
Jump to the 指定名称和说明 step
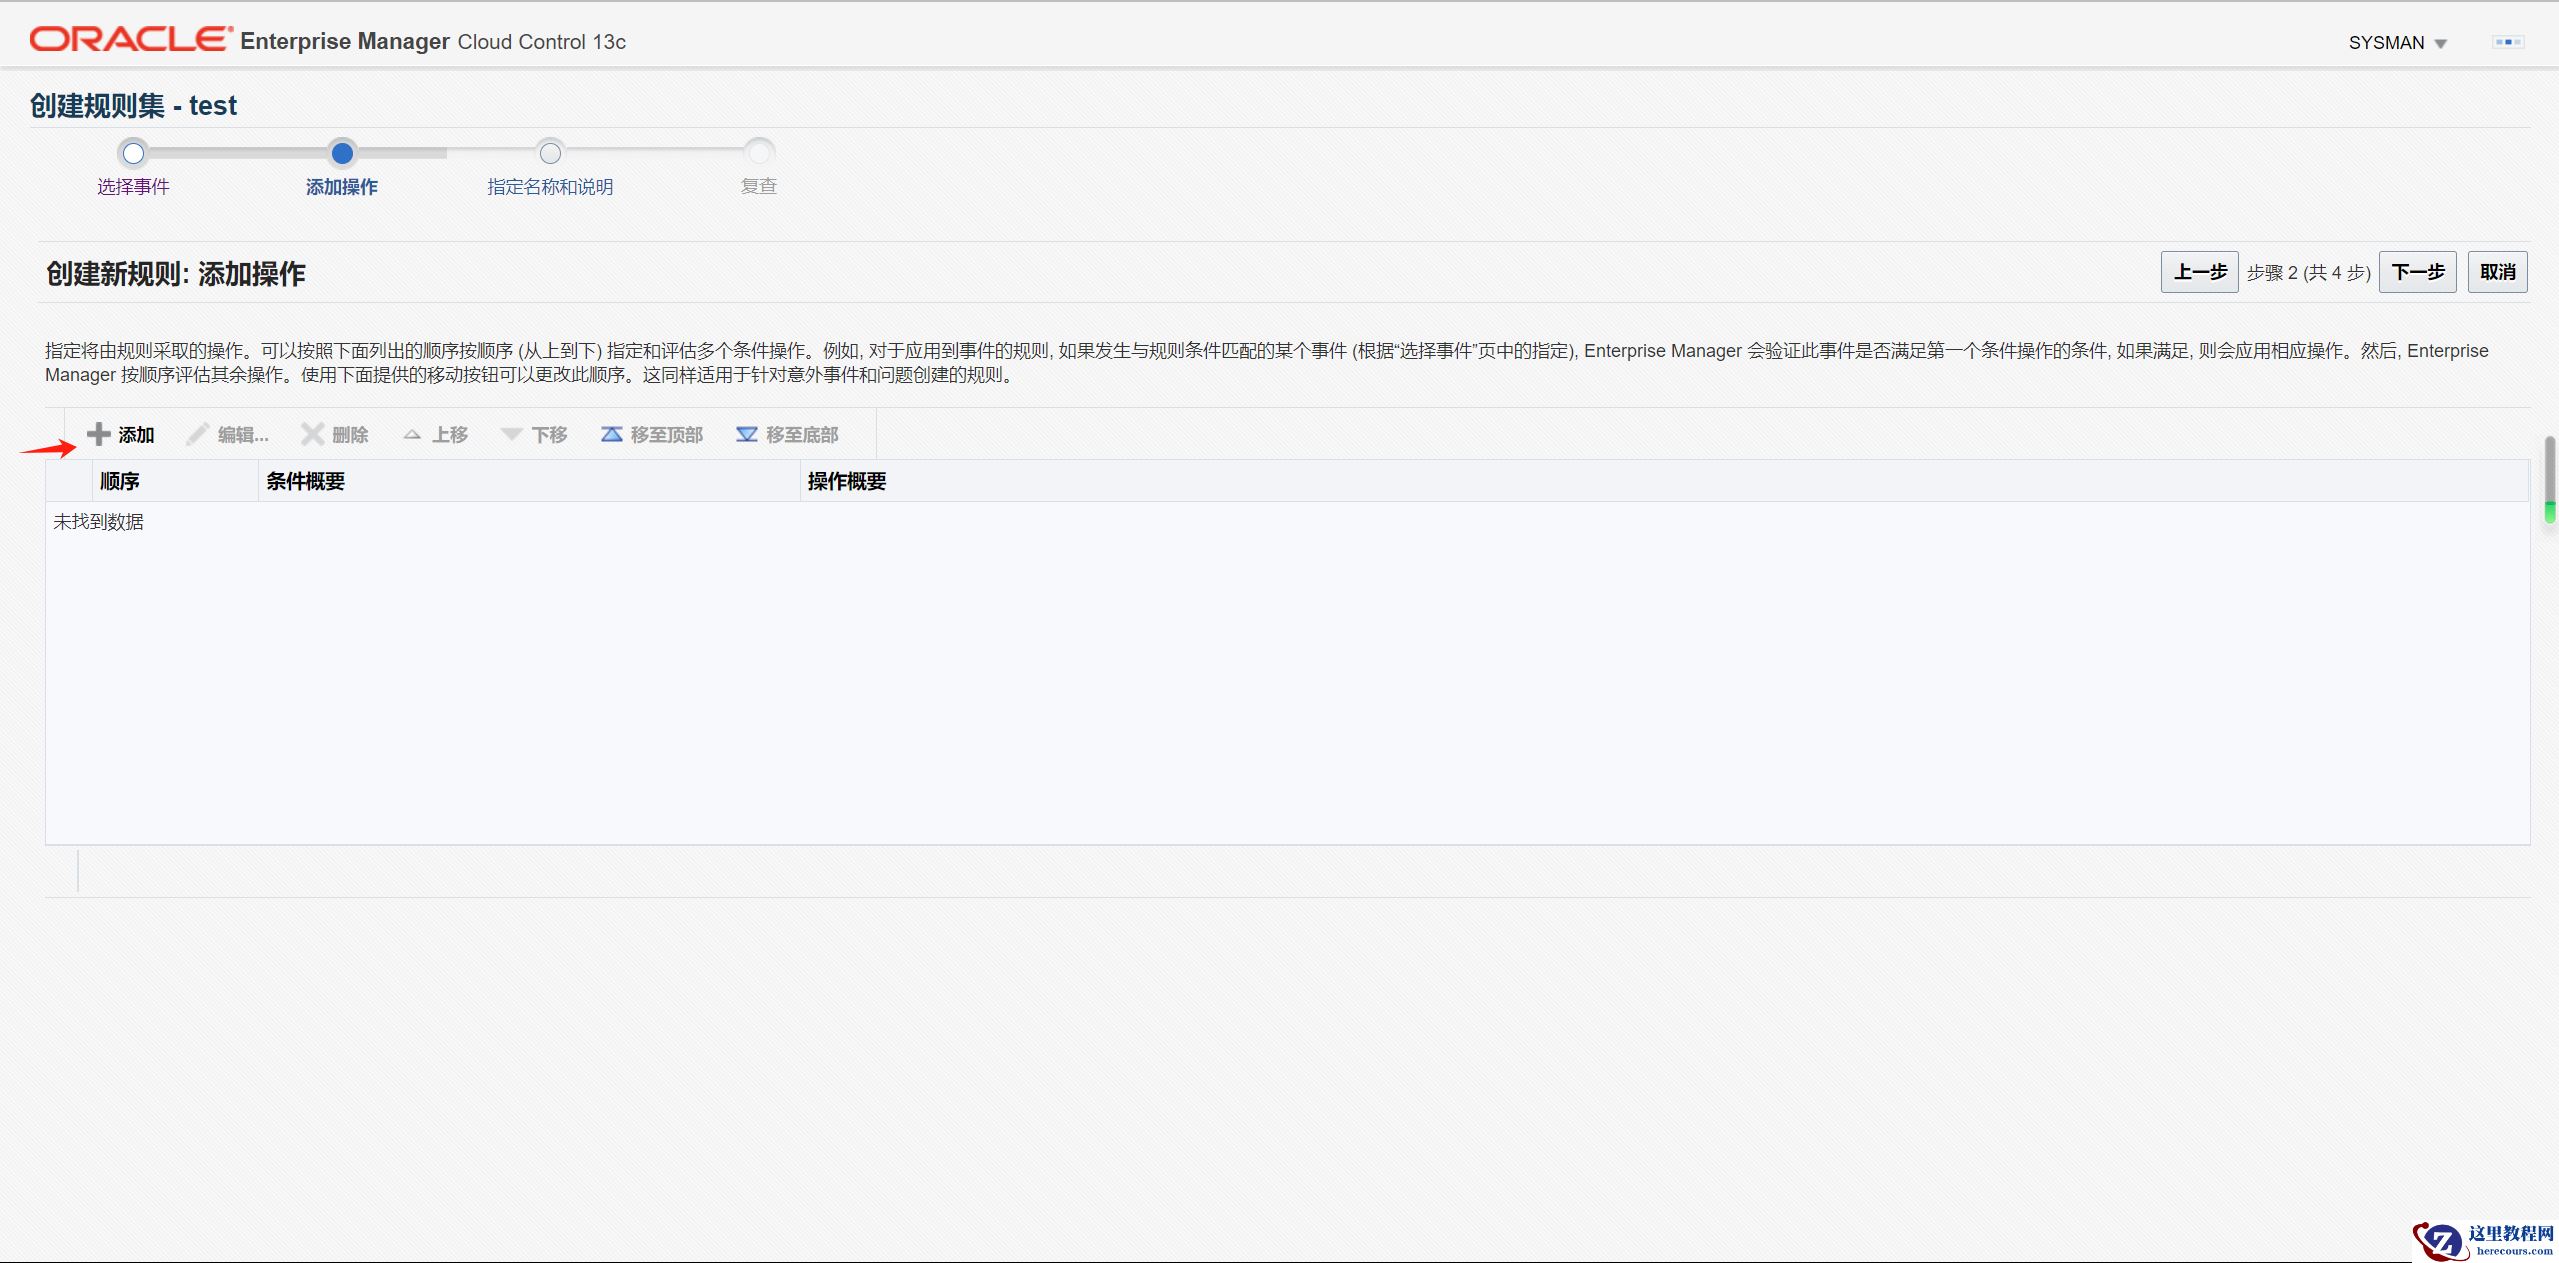(550, 154)
